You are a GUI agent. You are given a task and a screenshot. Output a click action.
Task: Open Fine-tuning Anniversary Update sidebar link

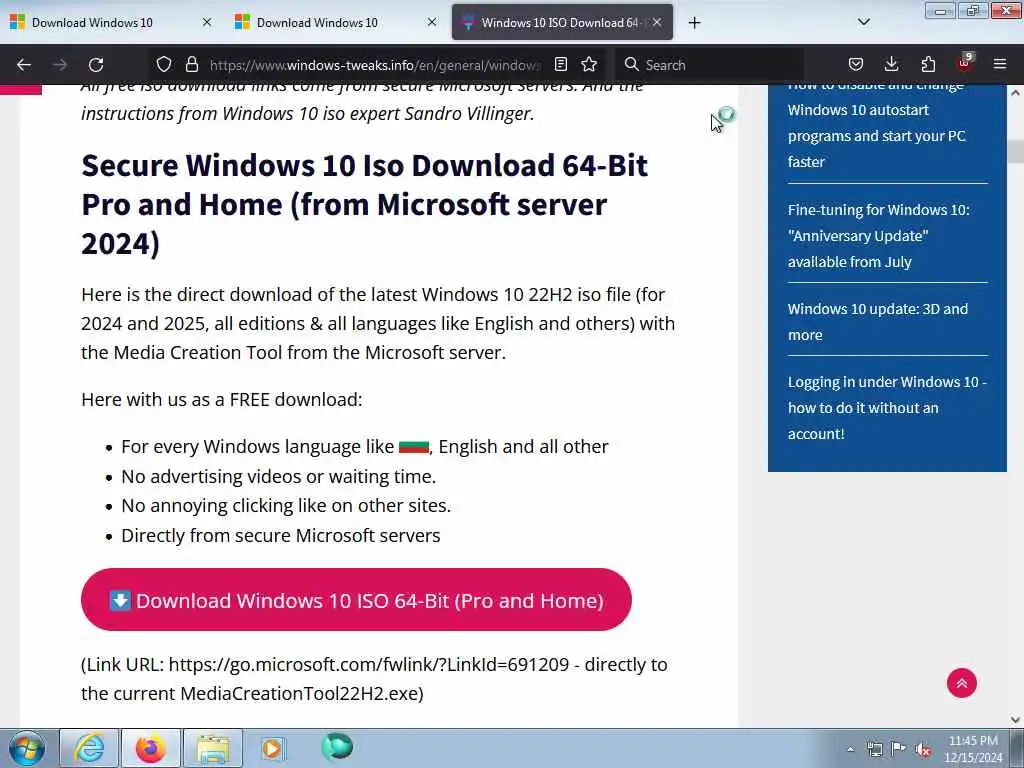pyautogui.click(x=878, y=236)
